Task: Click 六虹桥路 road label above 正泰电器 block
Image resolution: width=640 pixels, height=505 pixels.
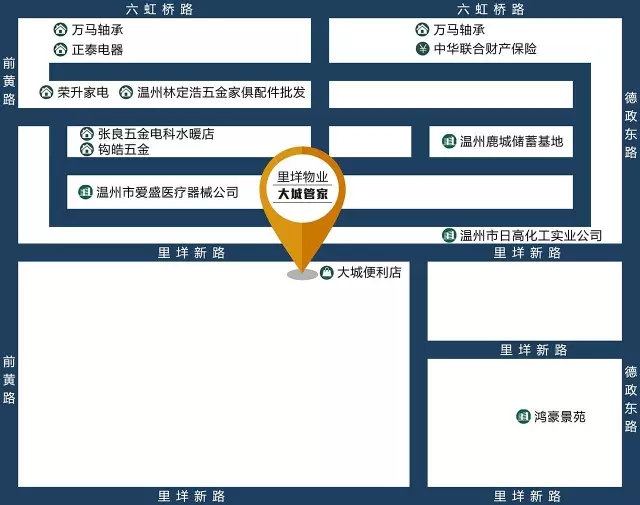Action: pos(159,9)
